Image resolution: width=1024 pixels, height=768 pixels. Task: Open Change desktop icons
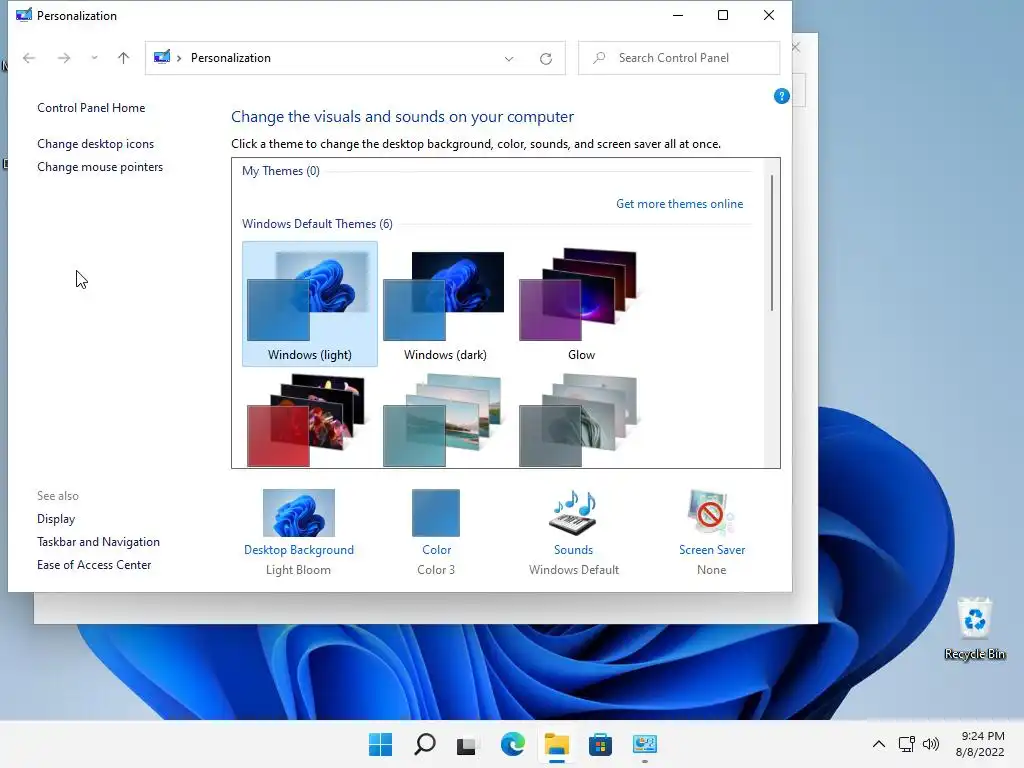(95, 144)
